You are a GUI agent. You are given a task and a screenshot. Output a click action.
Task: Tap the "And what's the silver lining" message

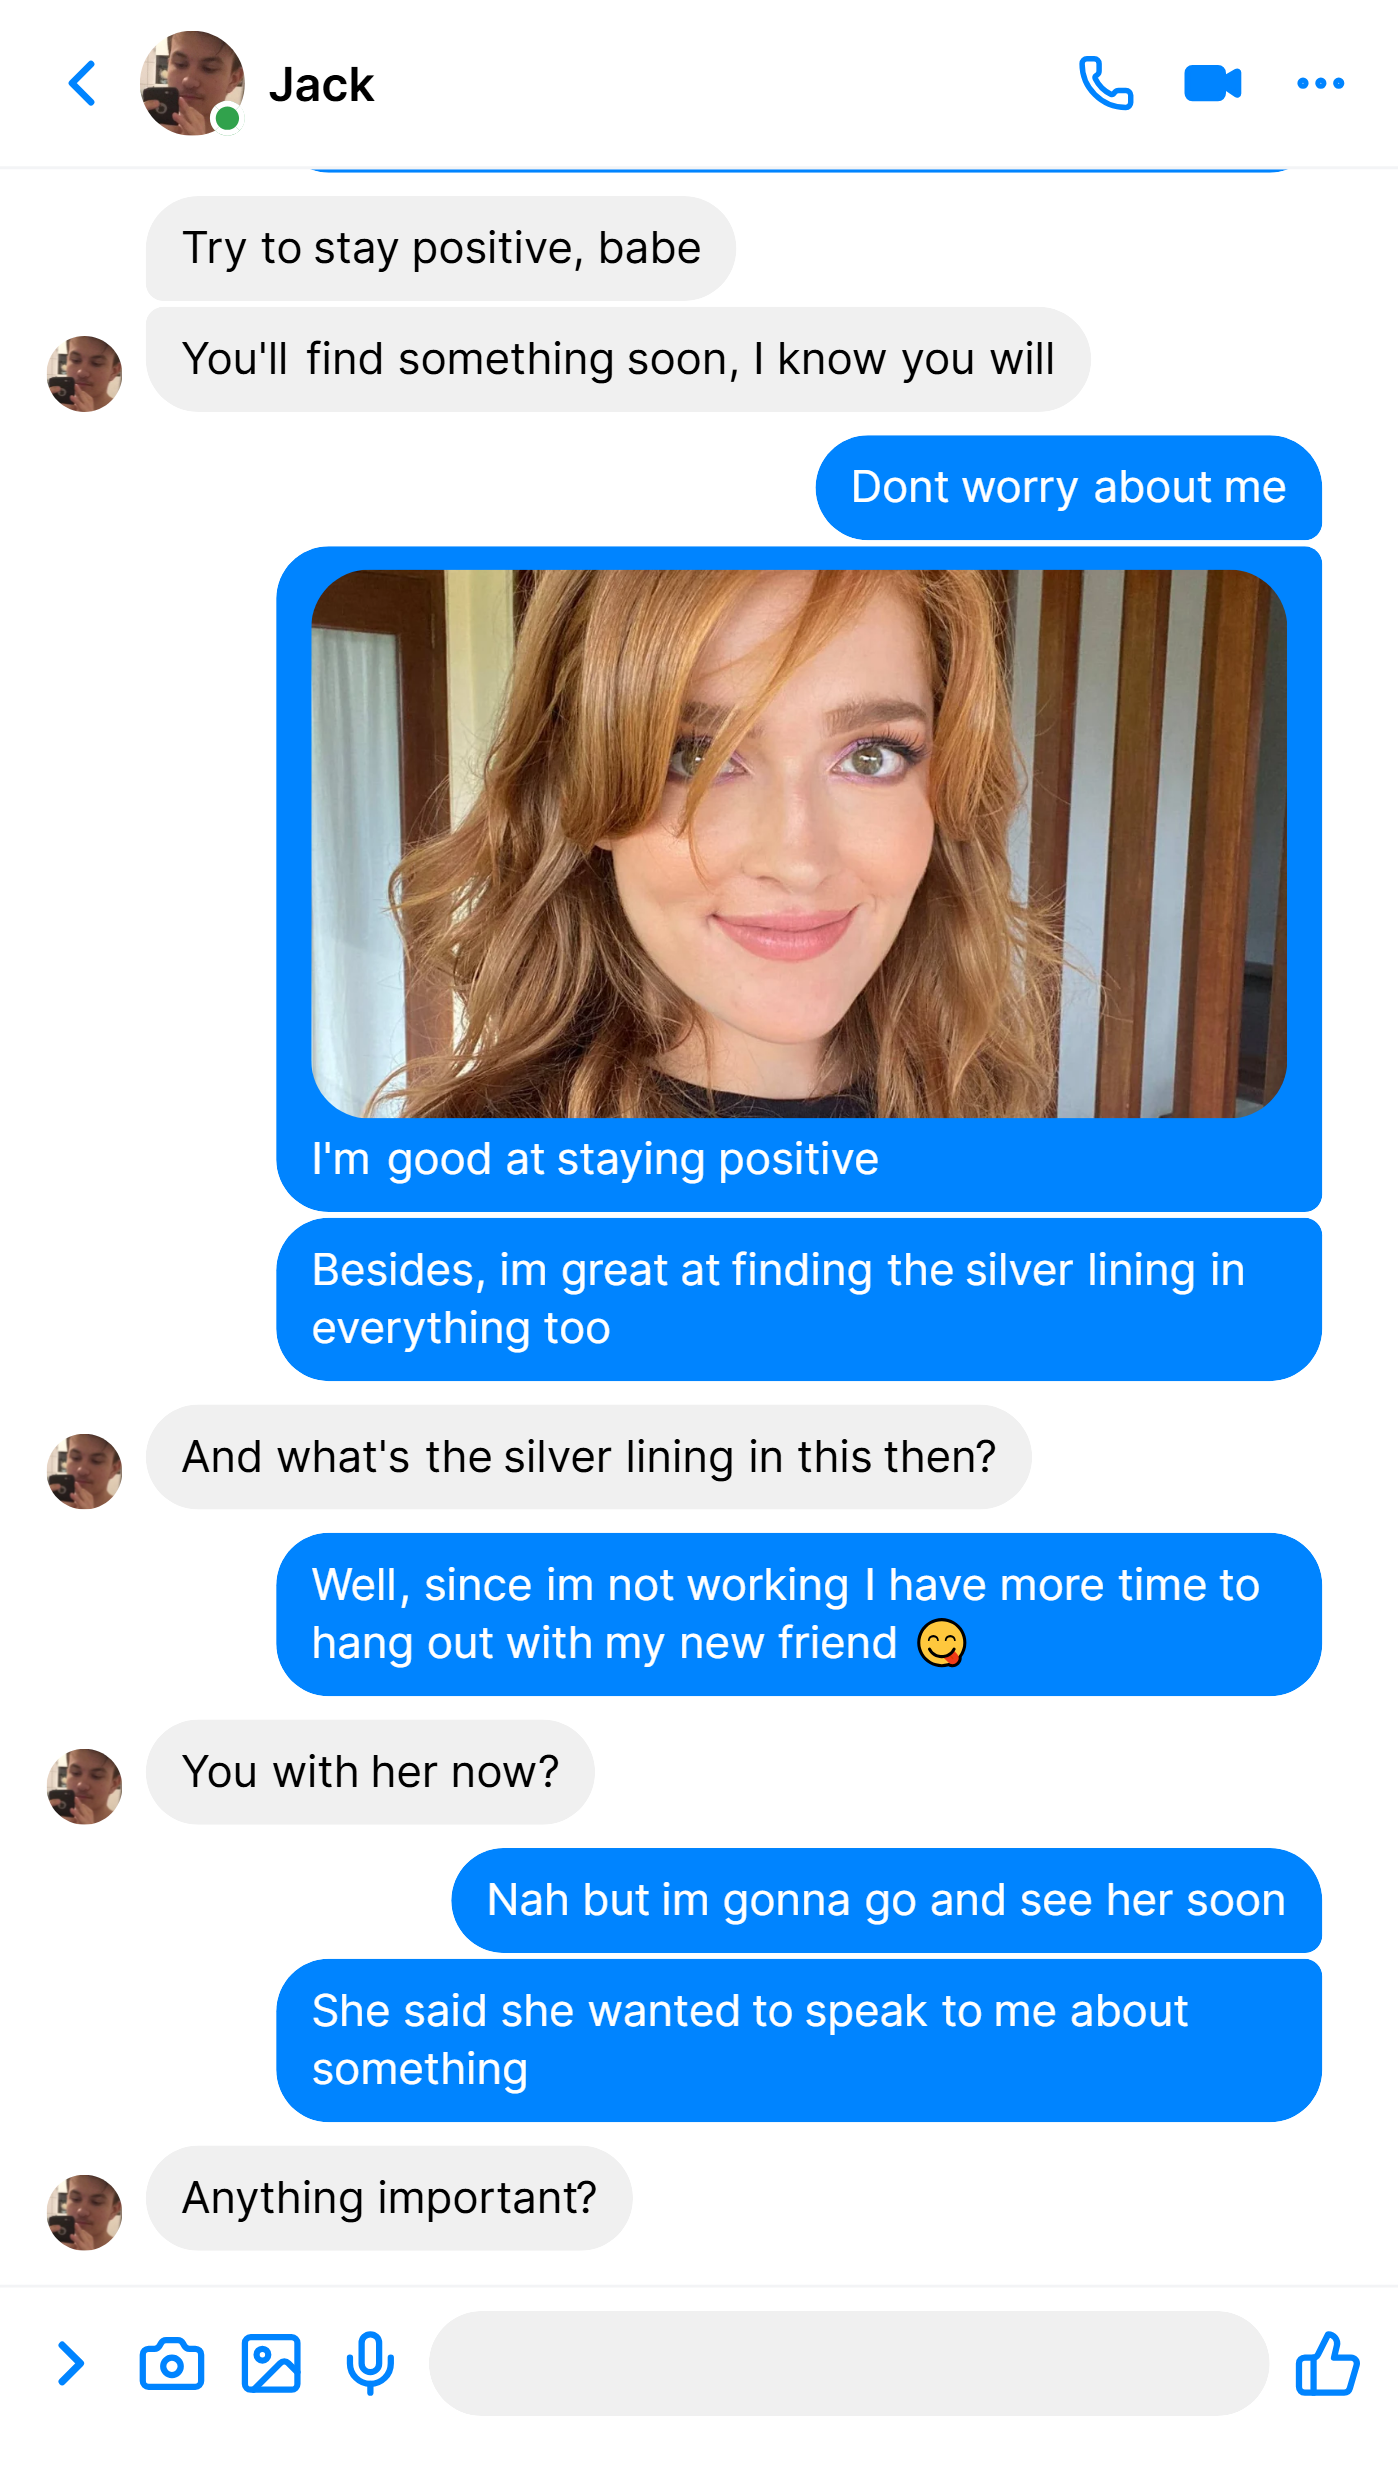tap(589, 1457)
